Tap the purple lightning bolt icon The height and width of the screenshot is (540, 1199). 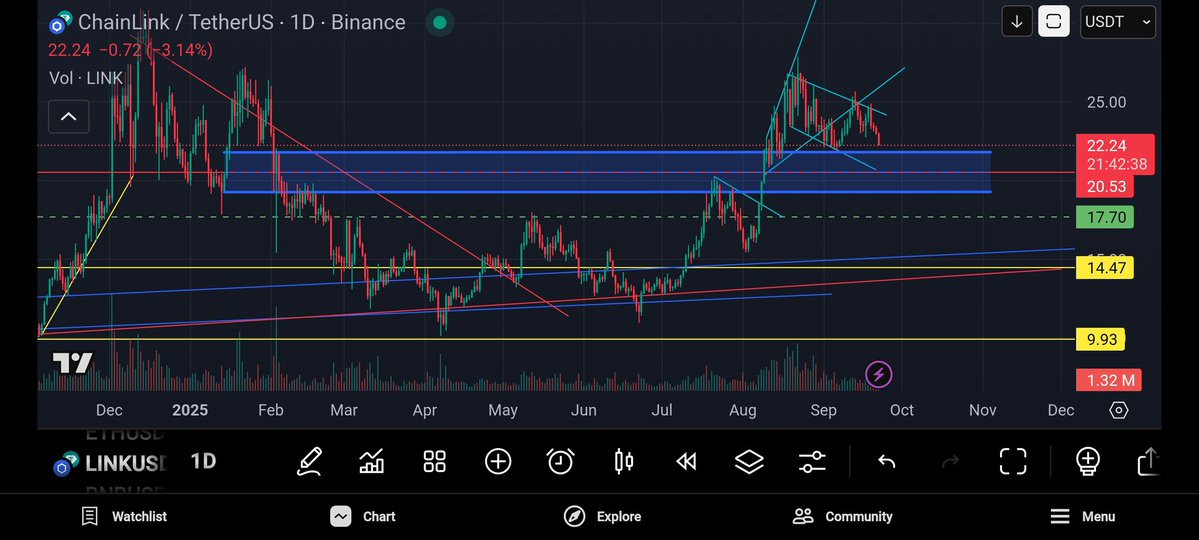(x=879, y=375)
